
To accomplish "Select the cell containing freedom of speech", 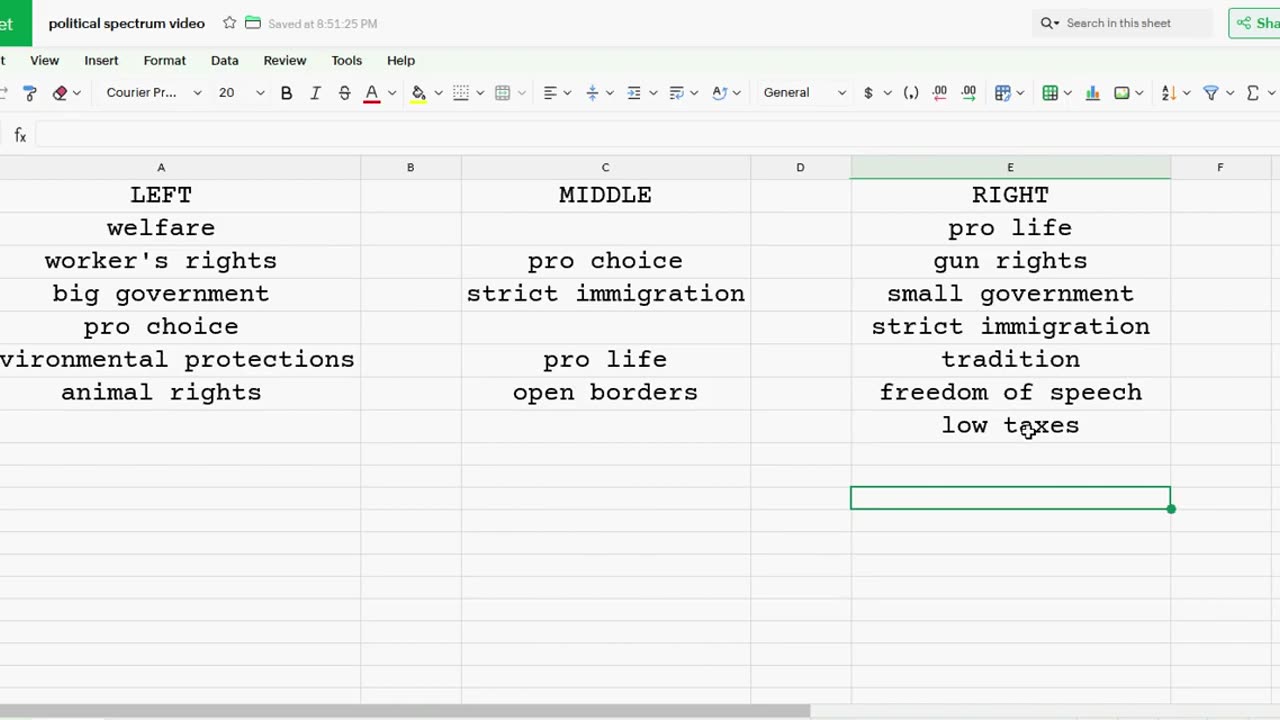I will pyautogui.click(x=1010, y=393).
